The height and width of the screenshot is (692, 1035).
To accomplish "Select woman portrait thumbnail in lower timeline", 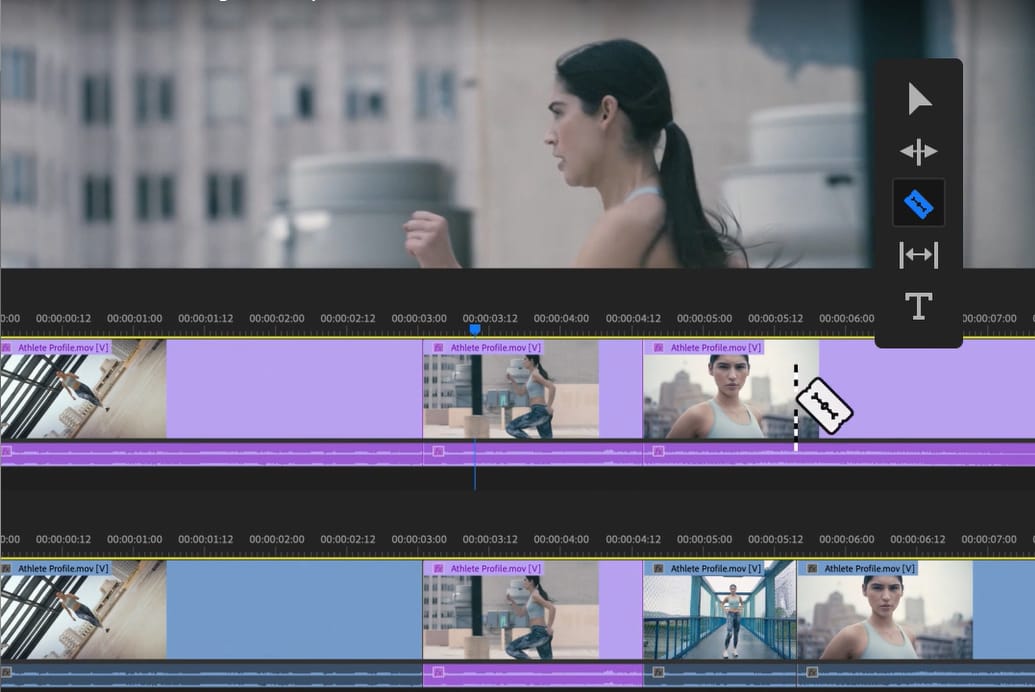I will [884, 616].
